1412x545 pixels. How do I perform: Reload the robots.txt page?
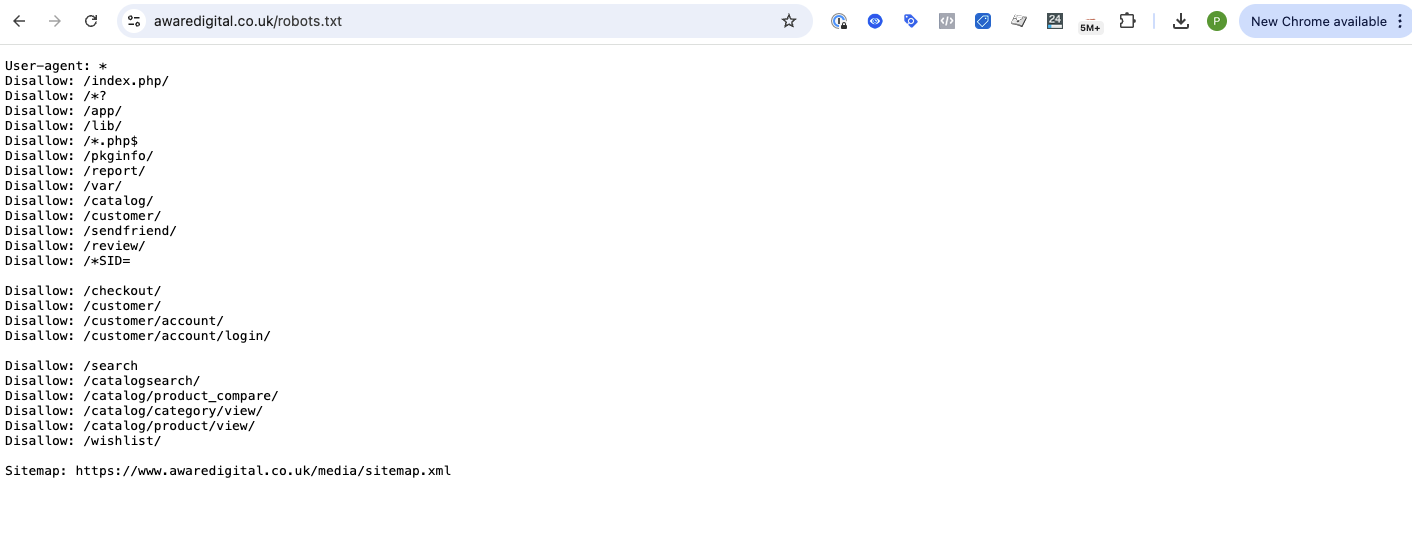(x=91, y=21)
